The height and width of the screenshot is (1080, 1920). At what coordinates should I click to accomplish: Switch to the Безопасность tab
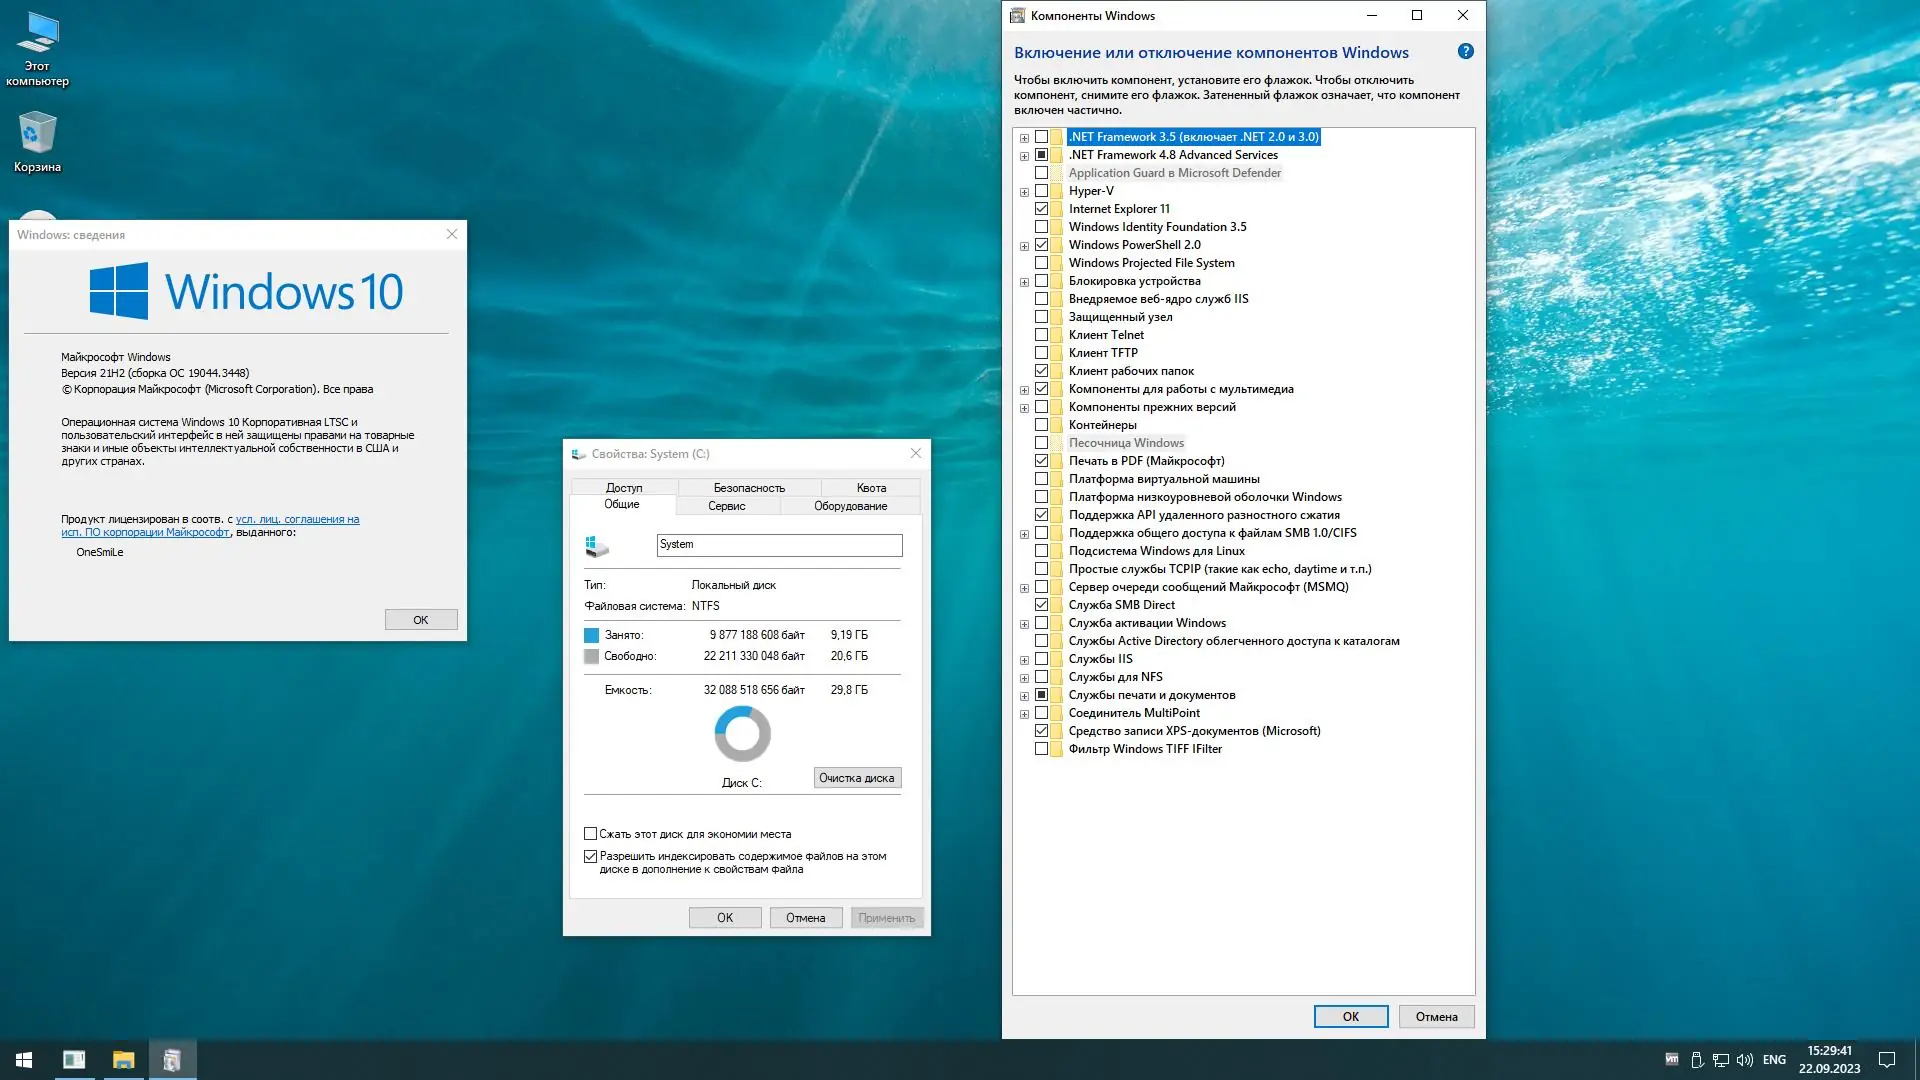[x=749, y=488]
